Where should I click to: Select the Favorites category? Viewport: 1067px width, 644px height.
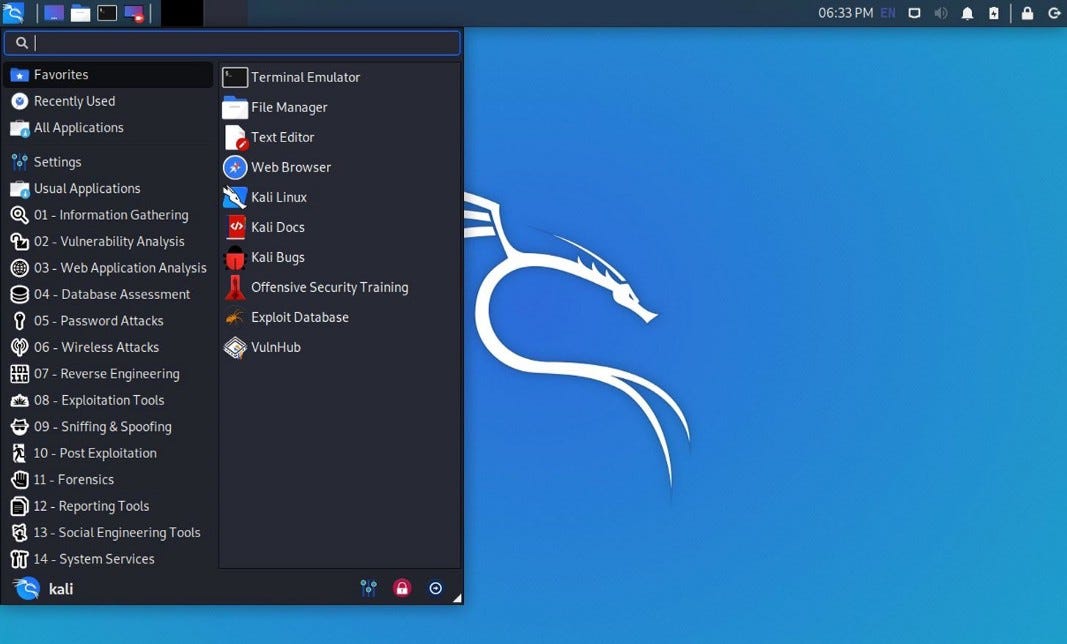click(x=108, y=75)
